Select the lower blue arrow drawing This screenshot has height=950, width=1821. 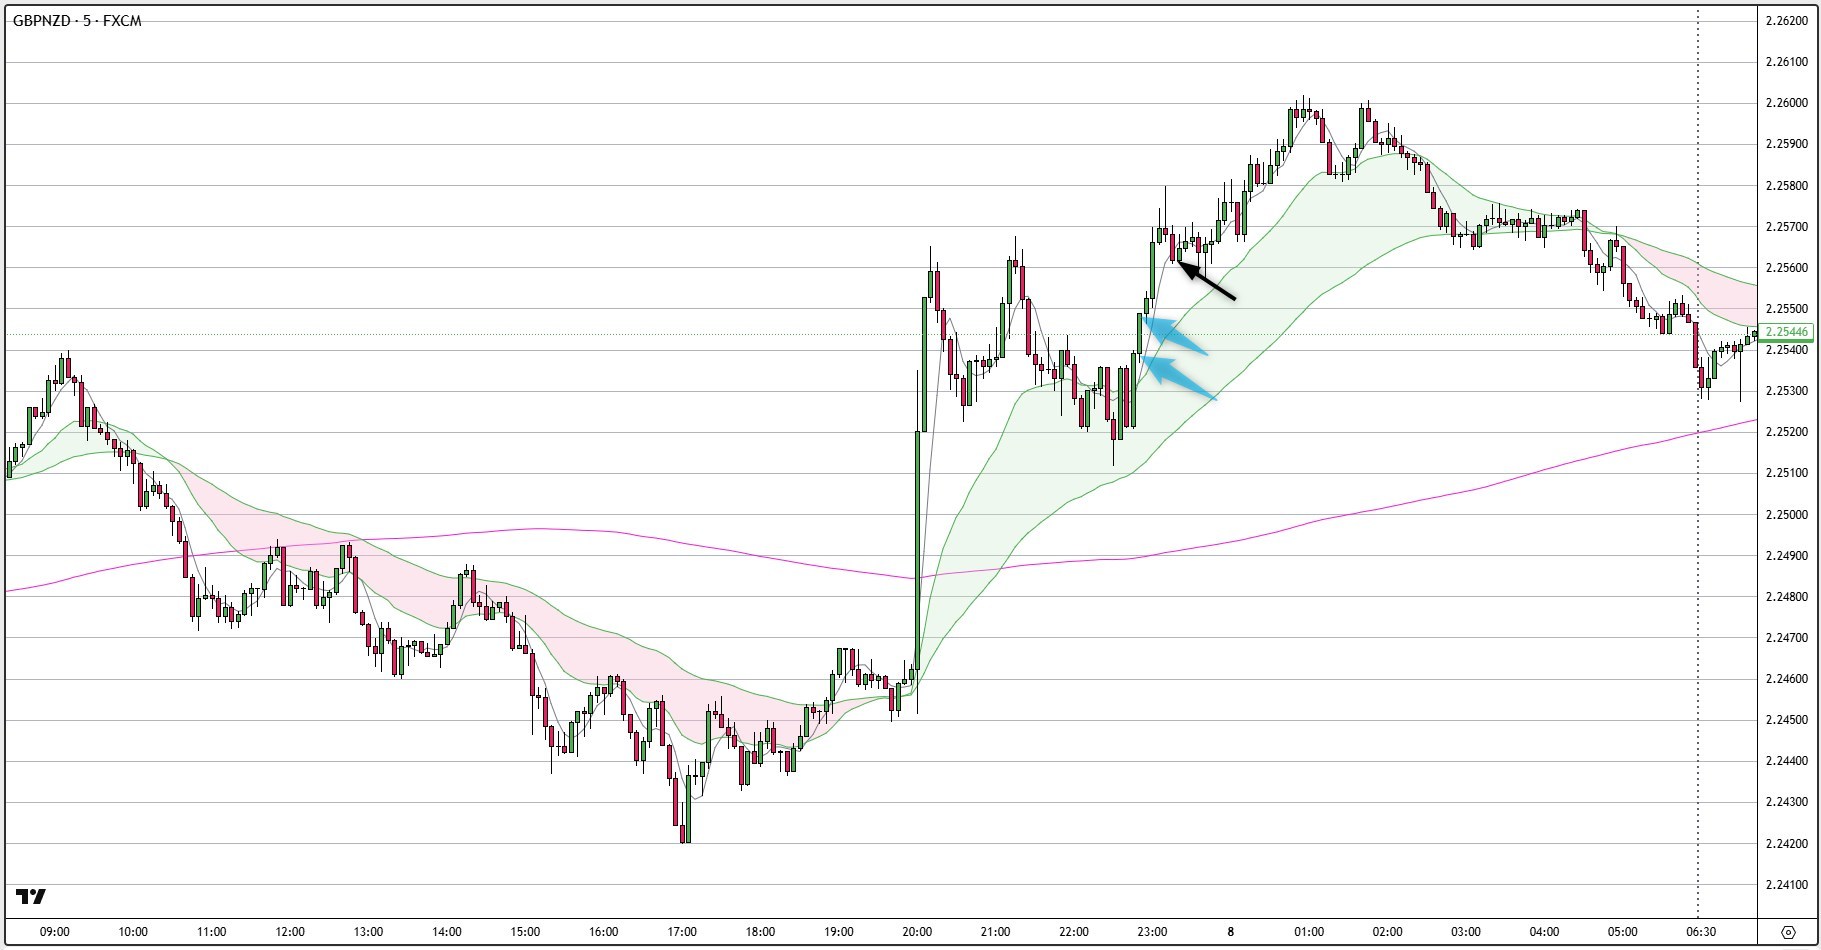[x=1179, y=378]
